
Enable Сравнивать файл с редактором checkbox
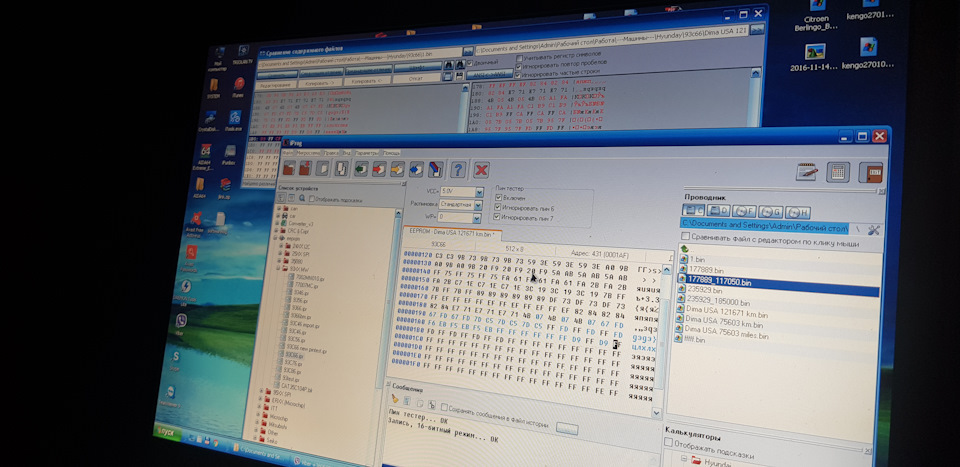tap(686, 236)
